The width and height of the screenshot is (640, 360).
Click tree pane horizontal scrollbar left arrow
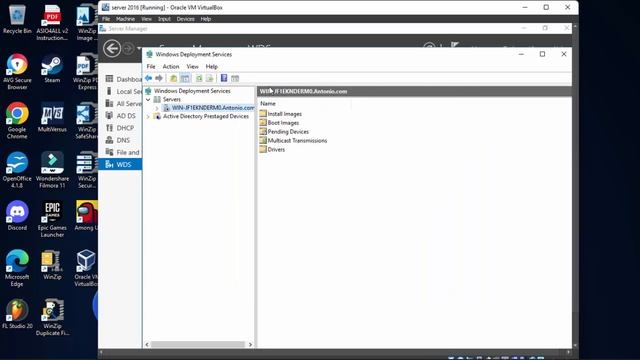[147, 344]
